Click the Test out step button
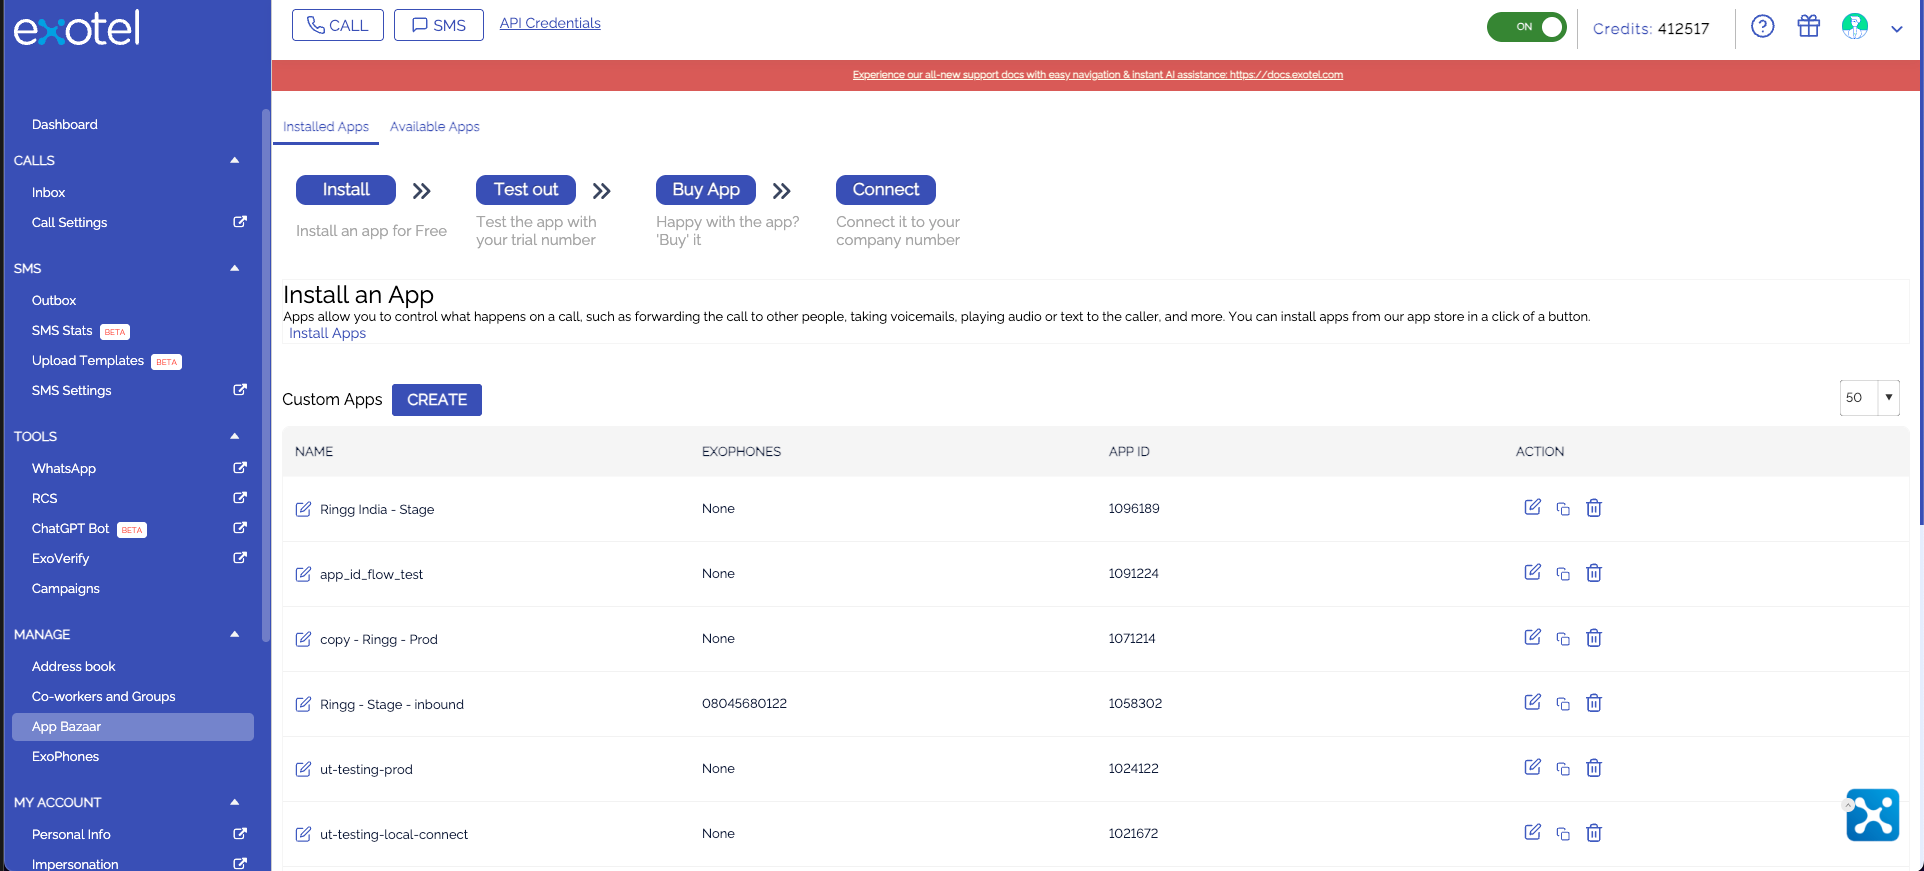This screenshot has height=871, width=1924. tap(526, 189)
